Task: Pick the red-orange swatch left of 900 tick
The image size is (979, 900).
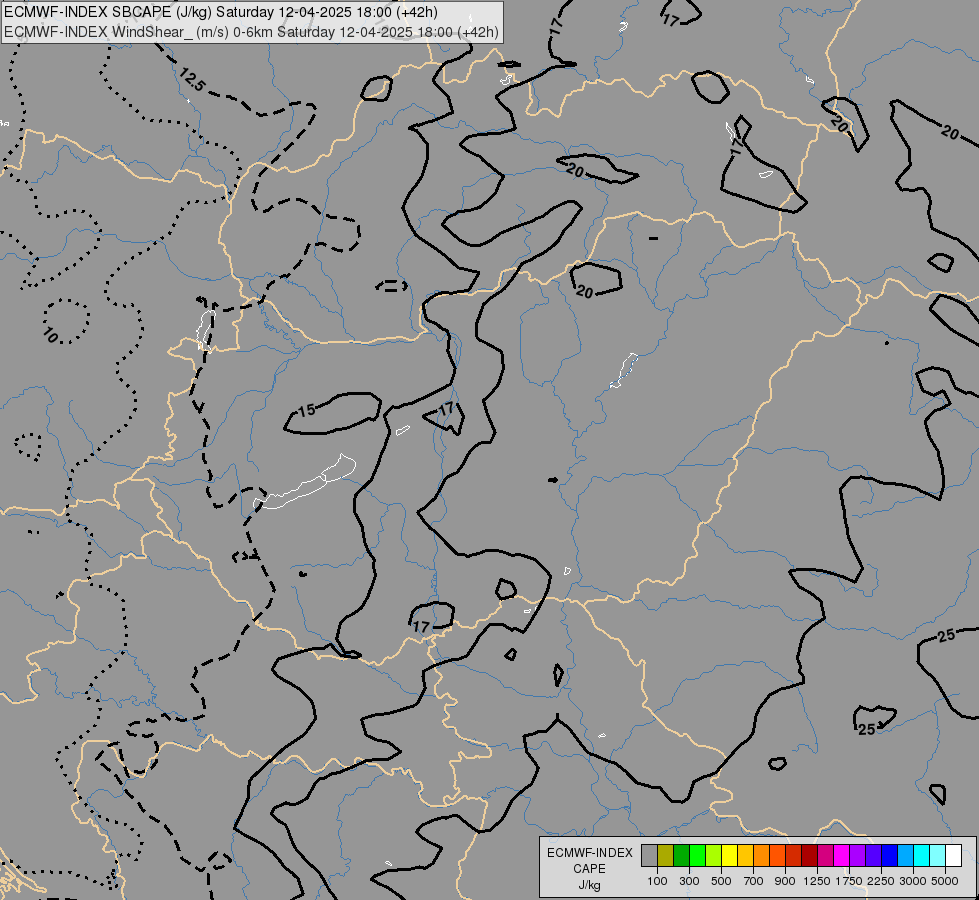Action: click(x=777, y=855)
